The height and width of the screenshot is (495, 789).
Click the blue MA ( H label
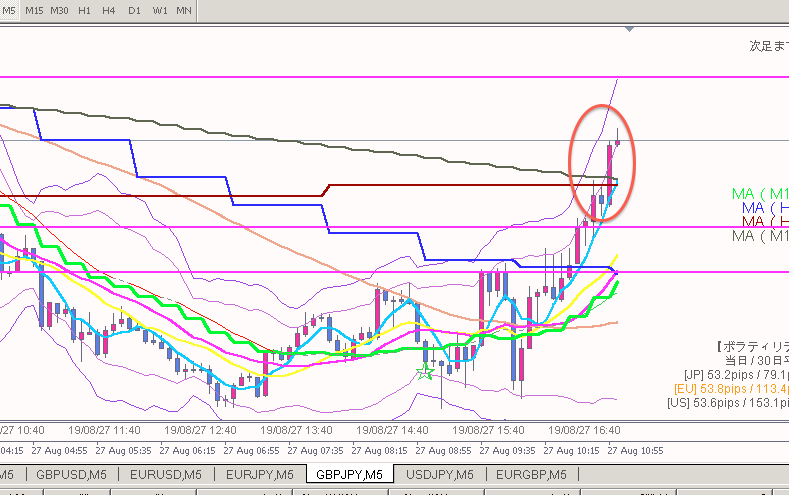[765, 207]
